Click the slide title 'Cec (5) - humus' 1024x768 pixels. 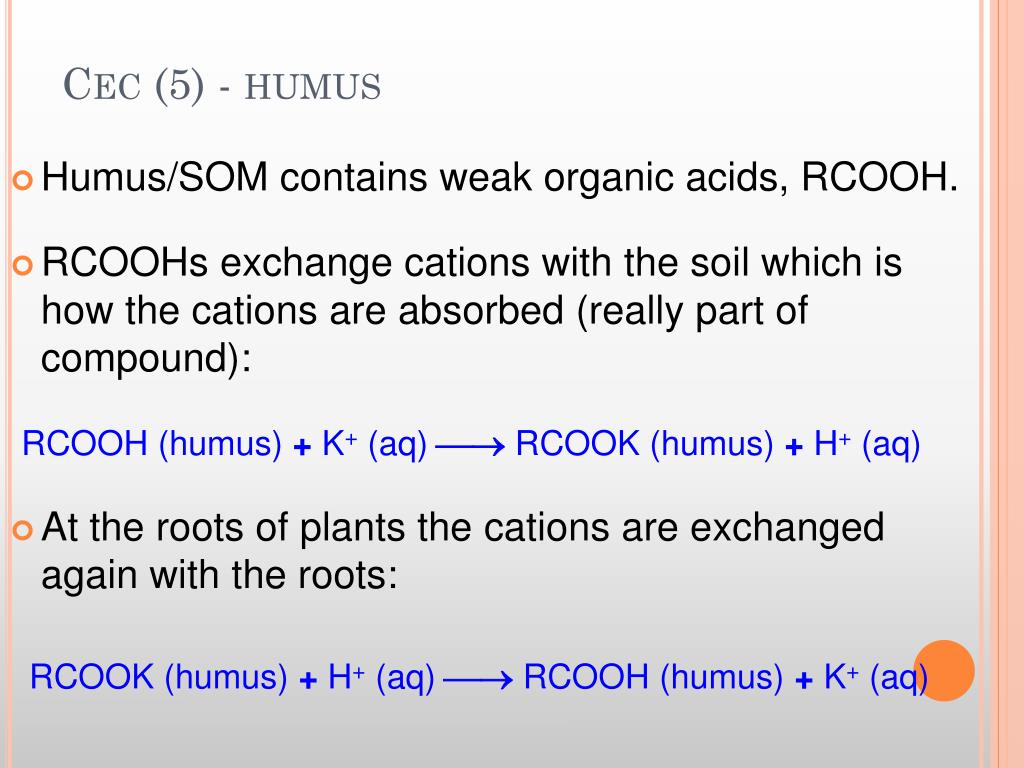point(222,85)
